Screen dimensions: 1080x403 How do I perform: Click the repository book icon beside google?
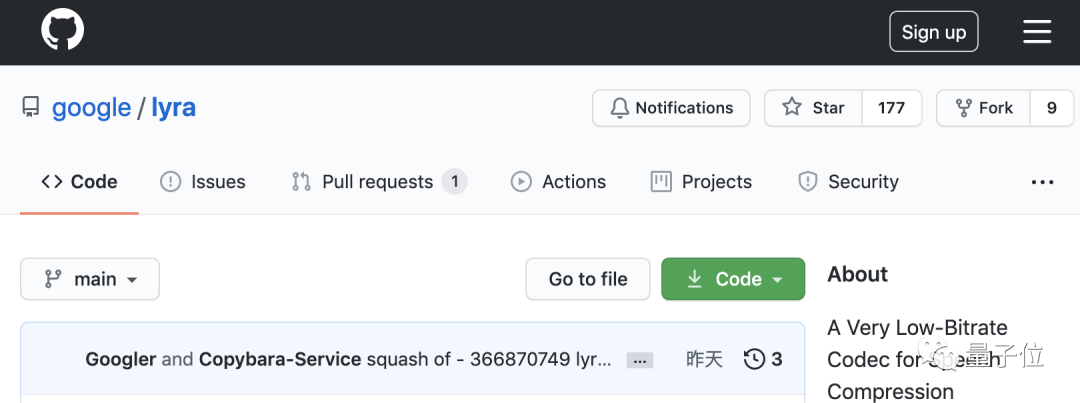tap(31, 107)
